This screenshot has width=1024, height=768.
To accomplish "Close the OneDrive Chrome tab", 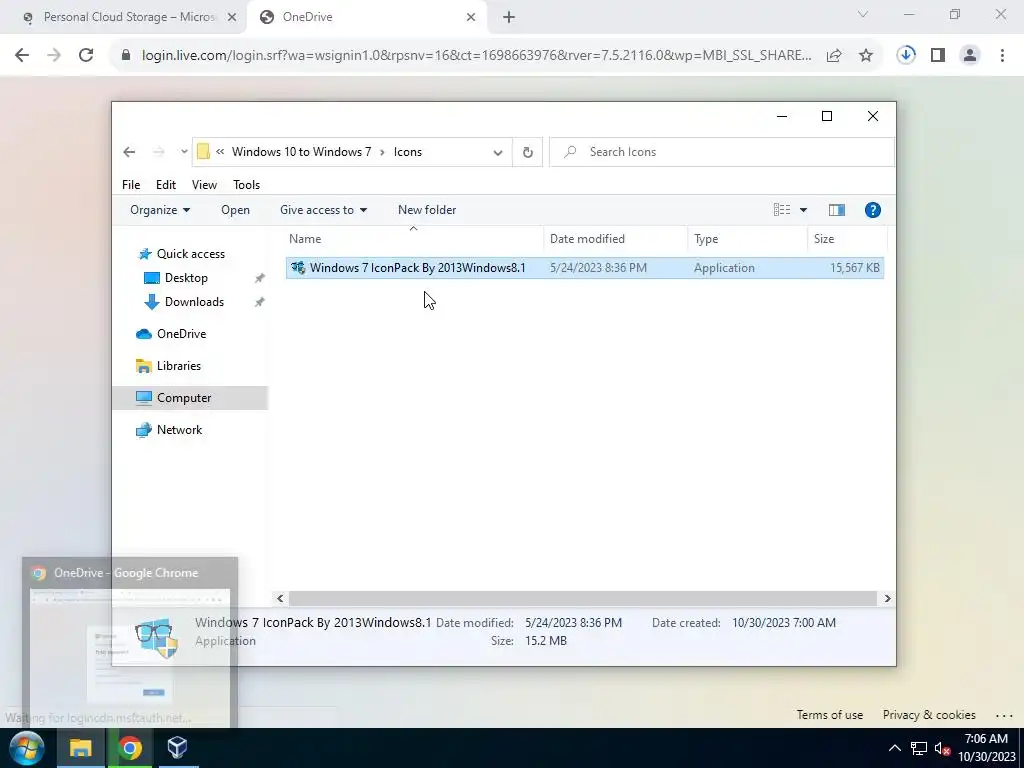I will tap(471, 18).
